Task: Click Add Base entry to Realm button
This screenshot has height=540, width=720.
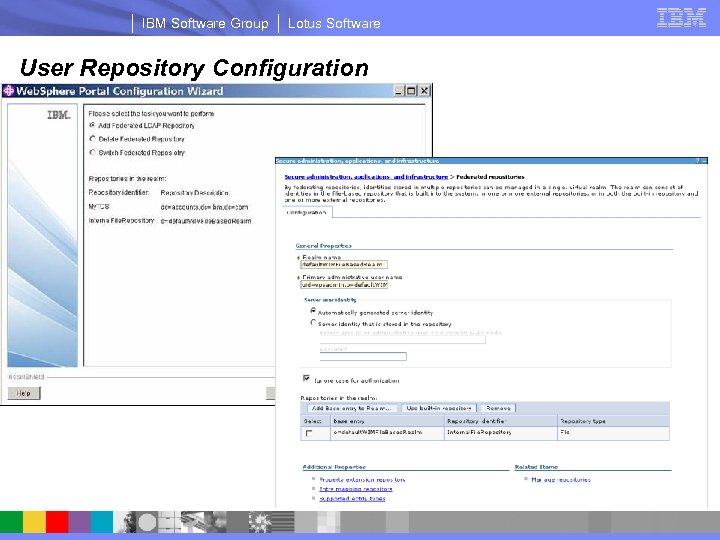Action: click(351, 408)
